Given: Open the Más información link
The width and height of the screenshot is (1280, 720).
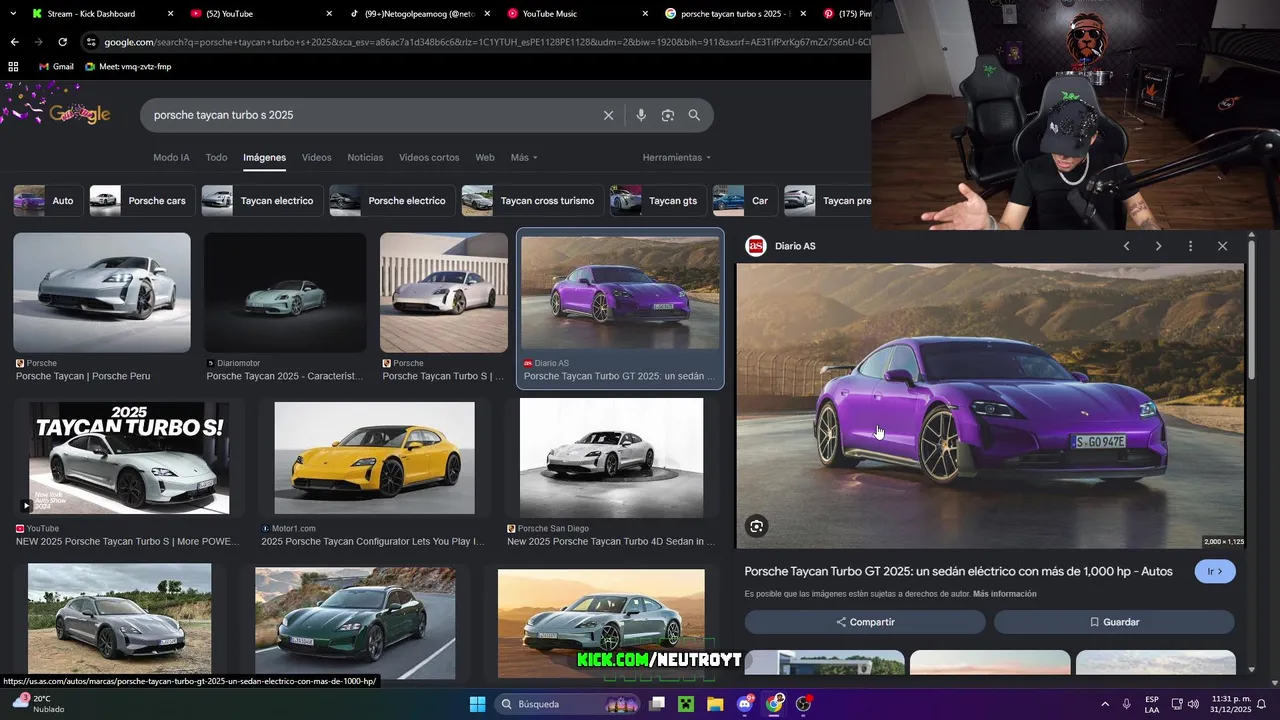Looking at the screenshot, I should click(x=1004, y=594).
